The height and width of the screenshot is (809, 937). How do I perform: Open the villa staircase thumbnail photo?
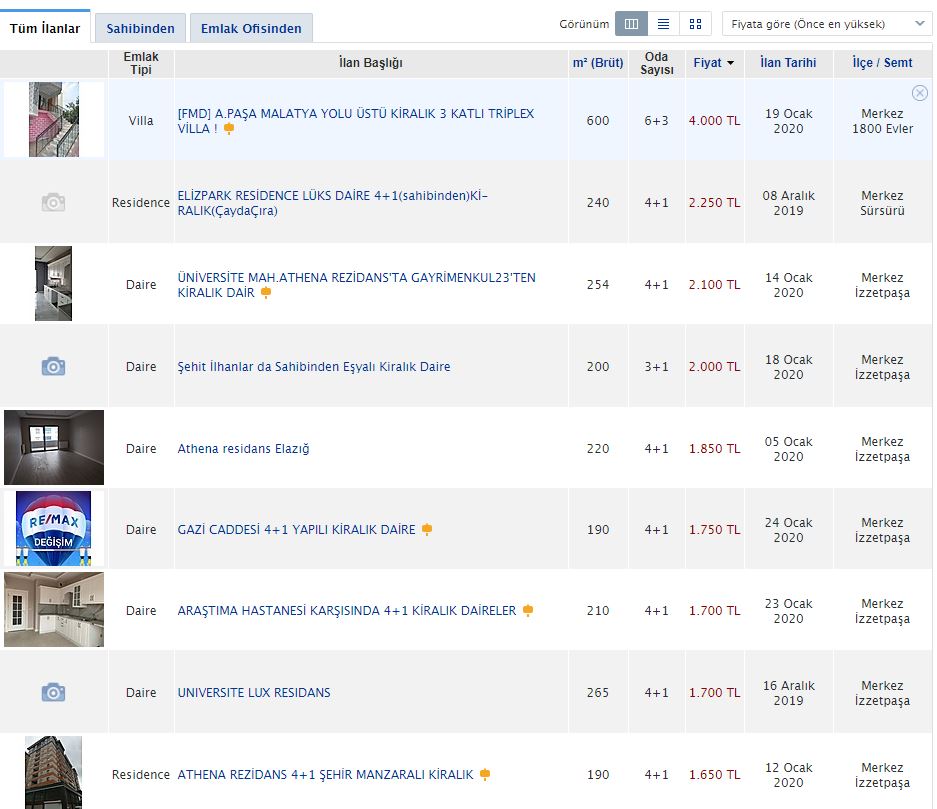(54, 120)
